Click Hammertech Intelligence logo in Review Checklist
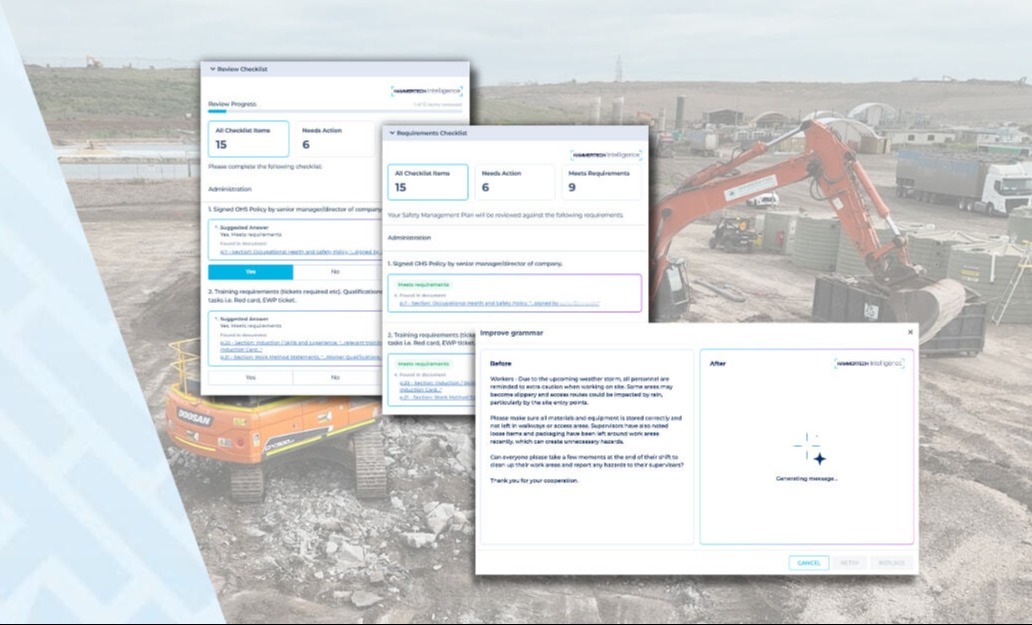1032x625 pixels. tap(426, 91)
